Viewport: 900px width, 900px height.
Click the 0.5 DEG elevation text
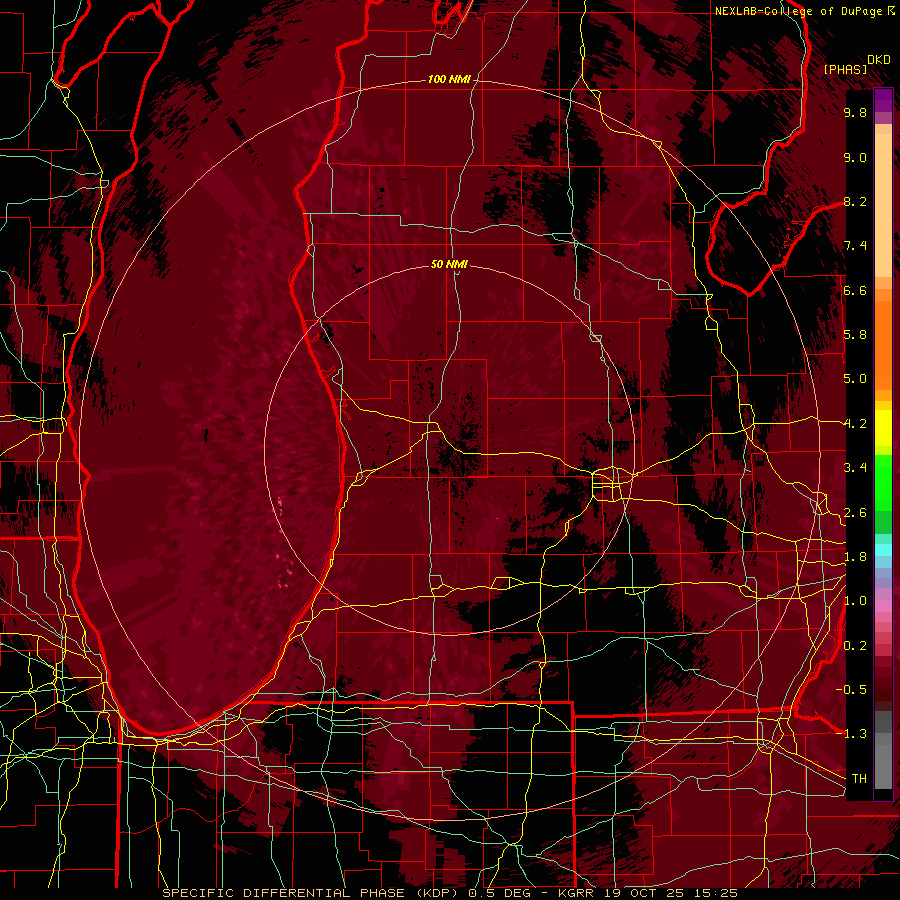click(498, 893)
